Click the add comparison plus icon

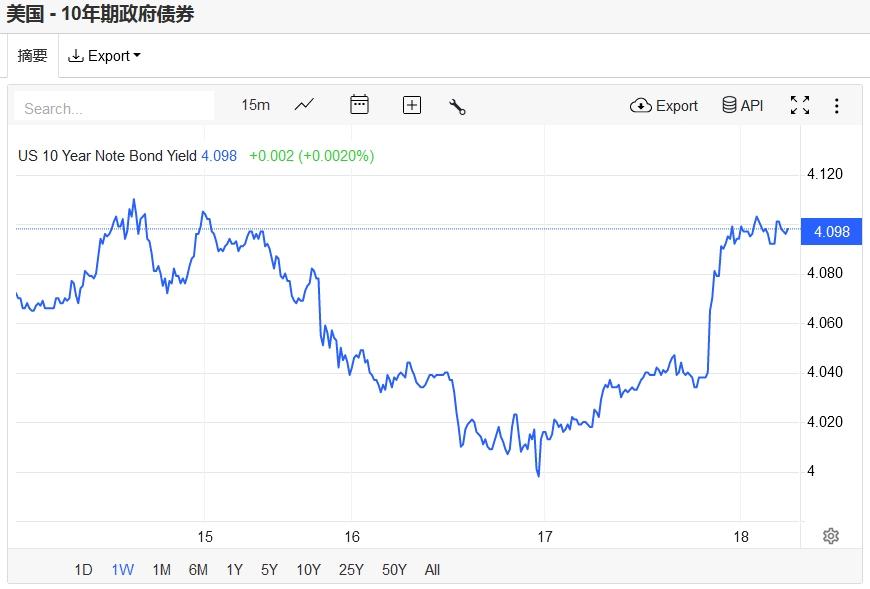tap(412, 105)
